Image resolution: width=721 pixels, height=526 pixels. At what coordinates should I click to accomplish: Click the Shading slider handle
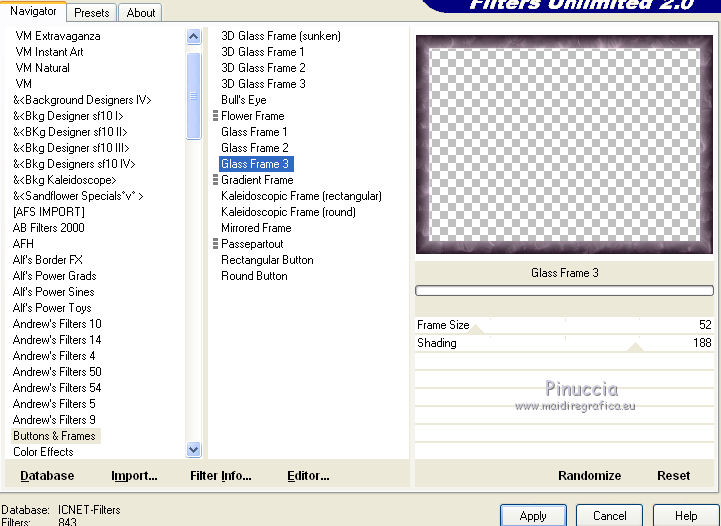pyautogui.click(x=635, y=347)
